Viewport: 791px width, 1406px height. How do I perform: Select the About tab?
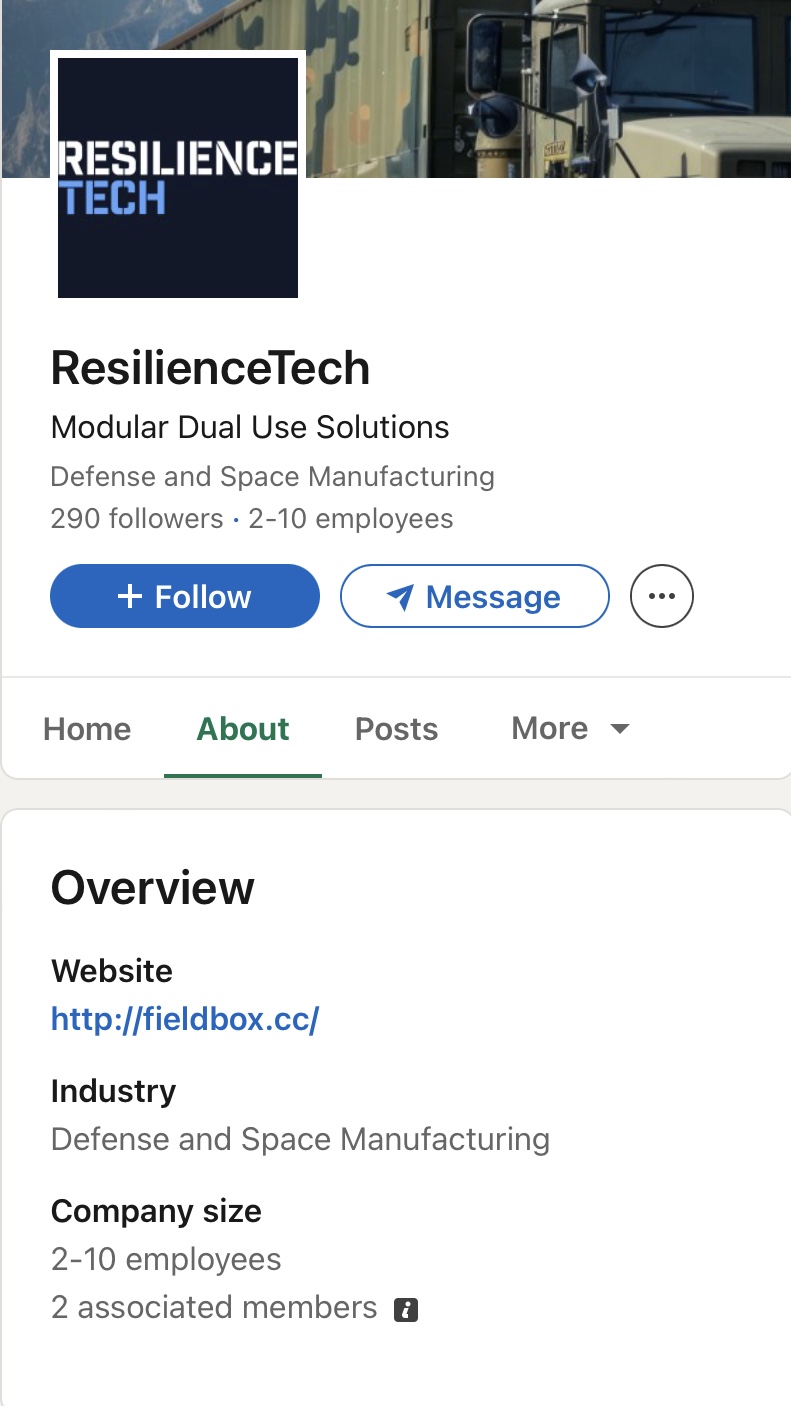click(243, 729)
